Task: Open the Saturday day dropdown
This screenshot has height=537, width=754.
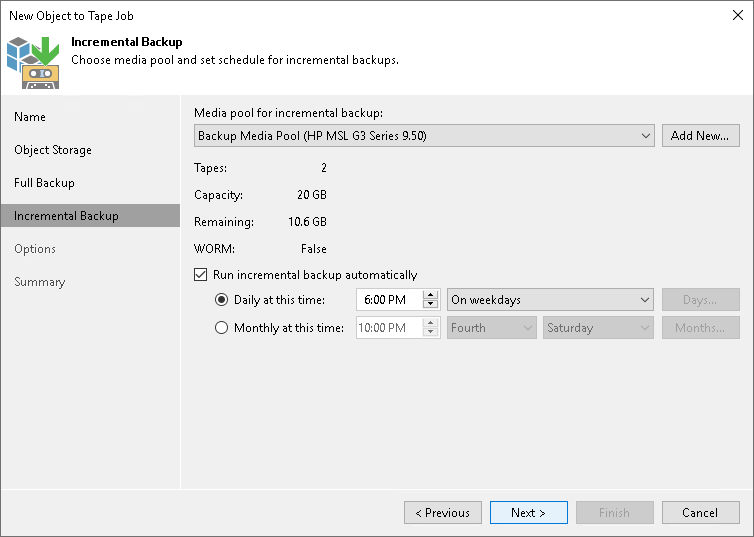Action: [598, 328]
